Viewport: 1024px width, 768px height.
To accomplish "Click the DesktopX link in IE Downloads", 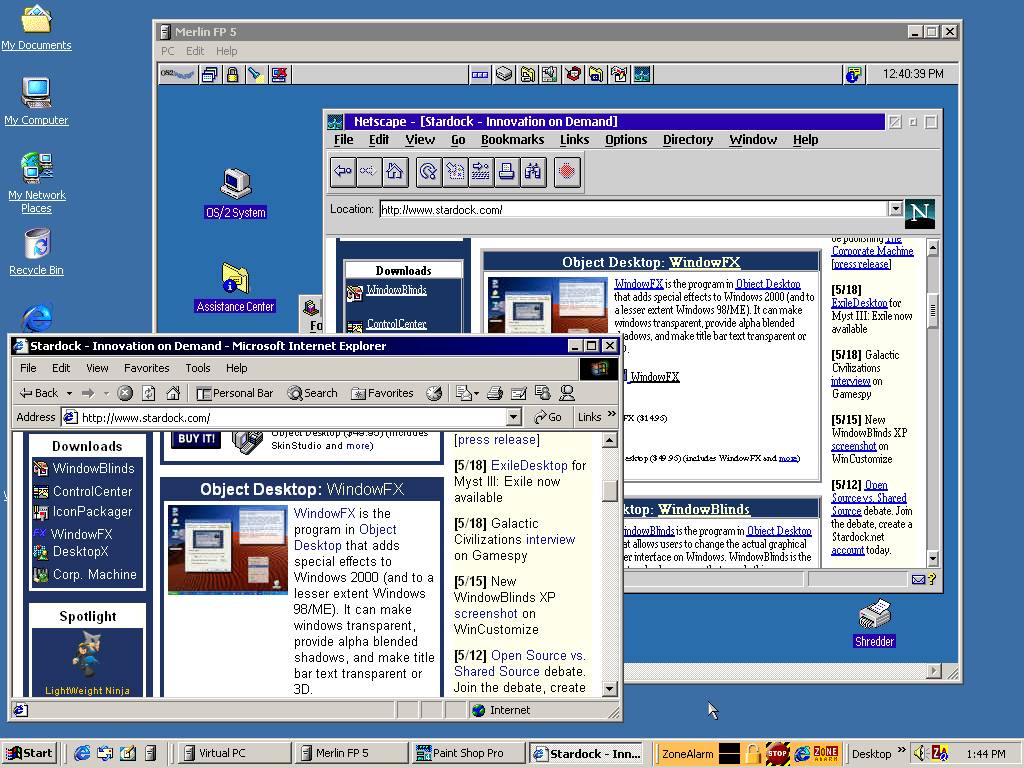I will 80,551.
